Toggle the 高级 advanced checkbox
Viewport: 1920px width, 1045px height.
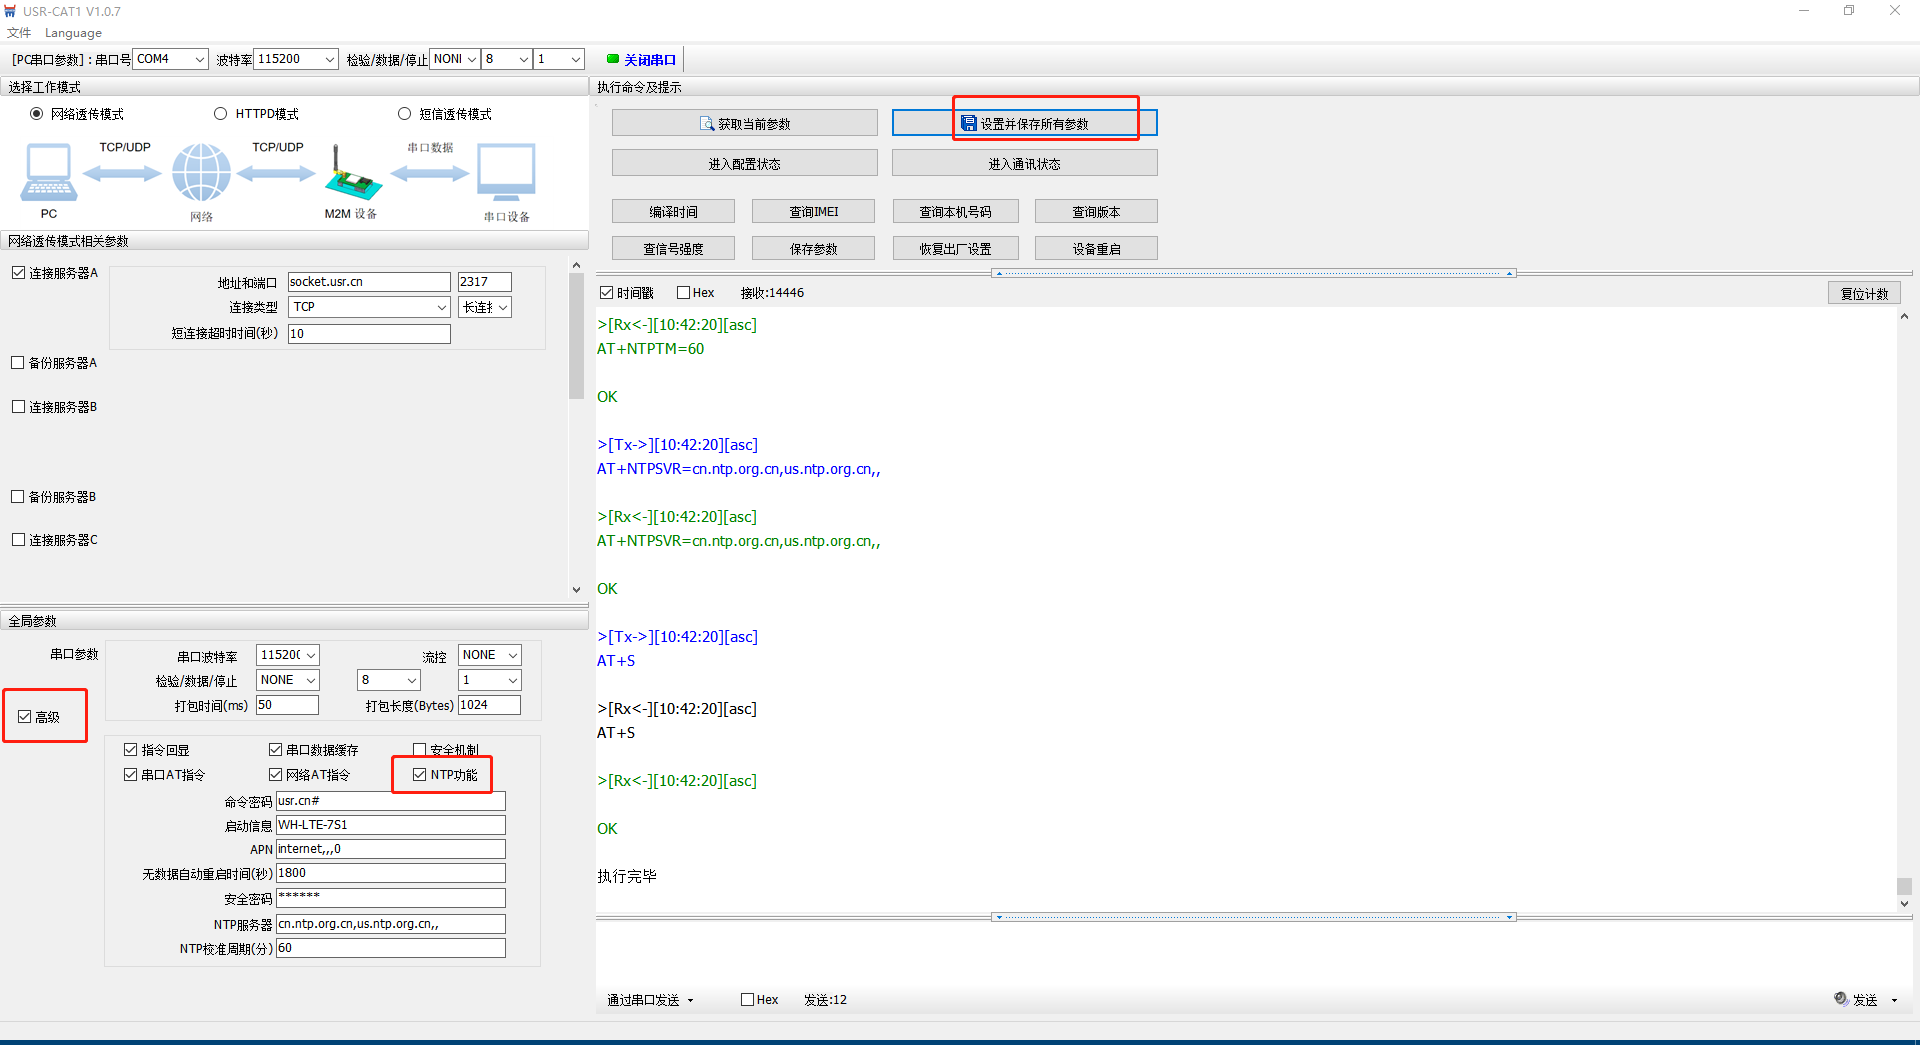tap(25, 717)
